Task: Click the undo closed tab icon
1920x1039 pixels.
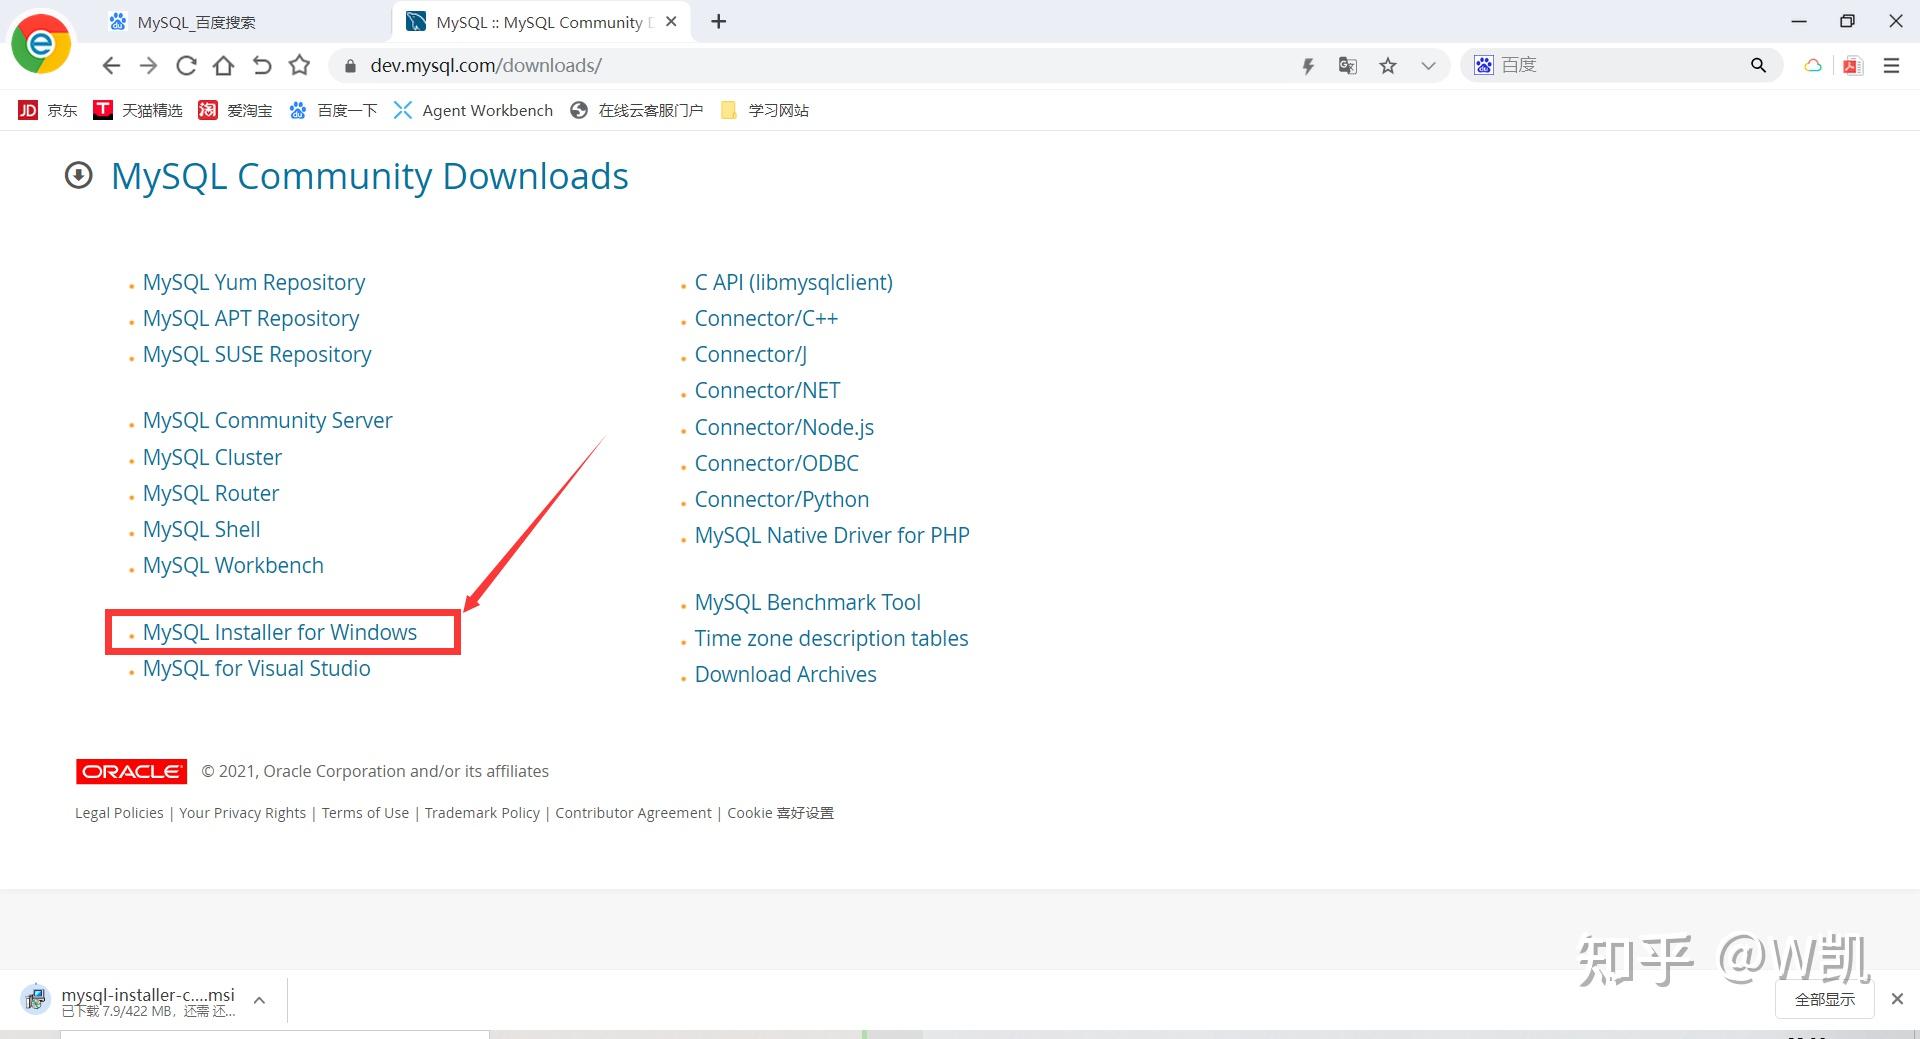Action: click(x=262, y=66)
